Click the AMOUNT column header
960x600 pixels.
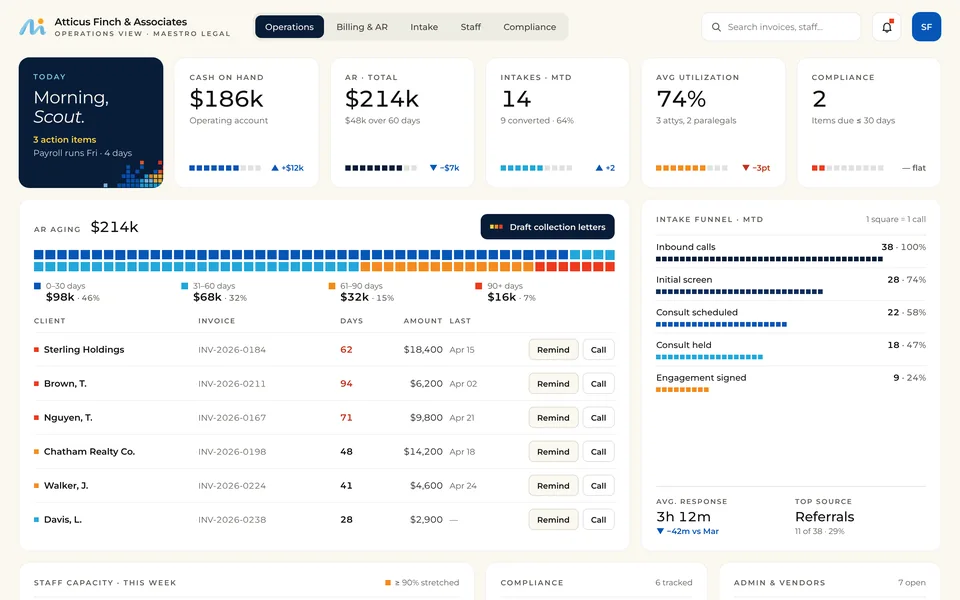click(x=423, y=321)
